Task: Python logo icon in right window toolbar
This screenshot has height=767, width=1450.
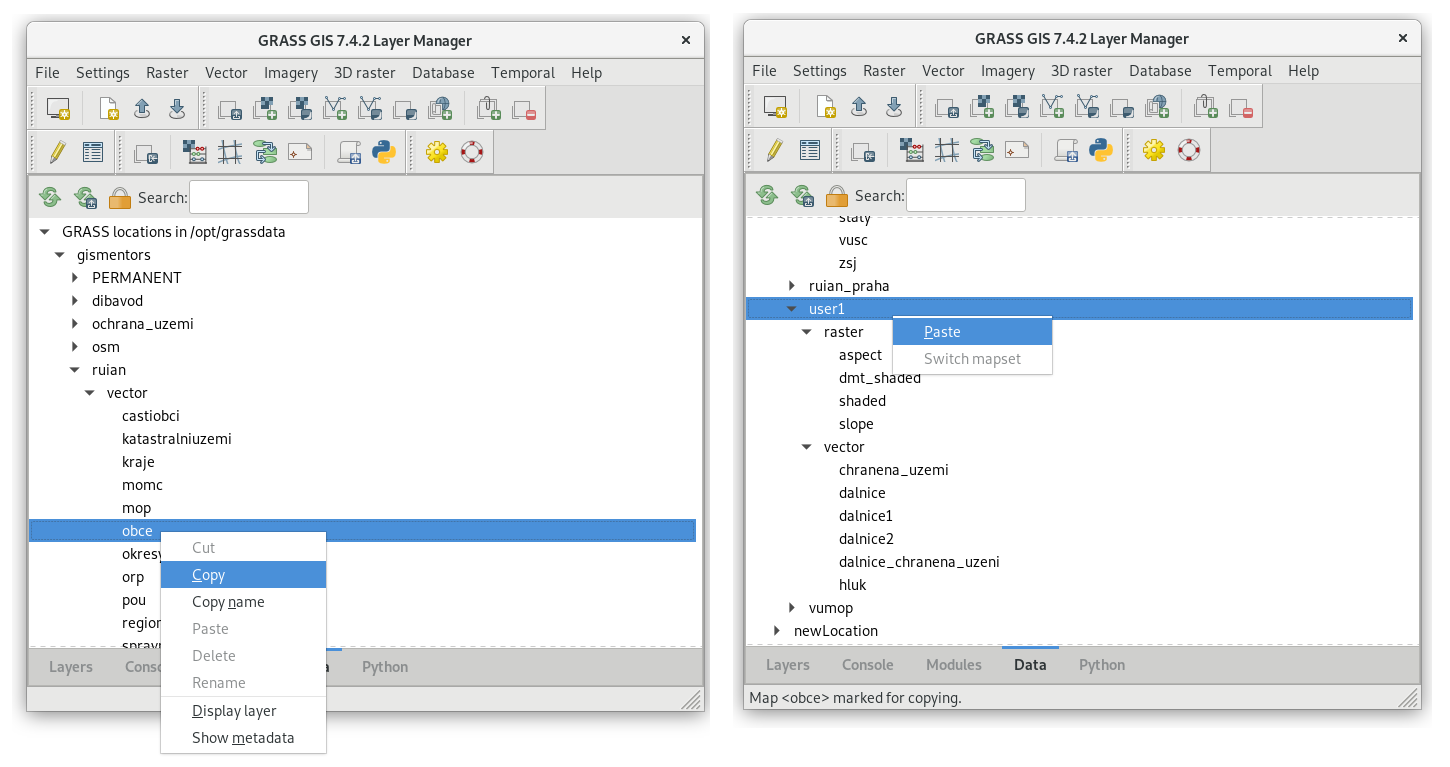Action: click(x=1101, y=150)
